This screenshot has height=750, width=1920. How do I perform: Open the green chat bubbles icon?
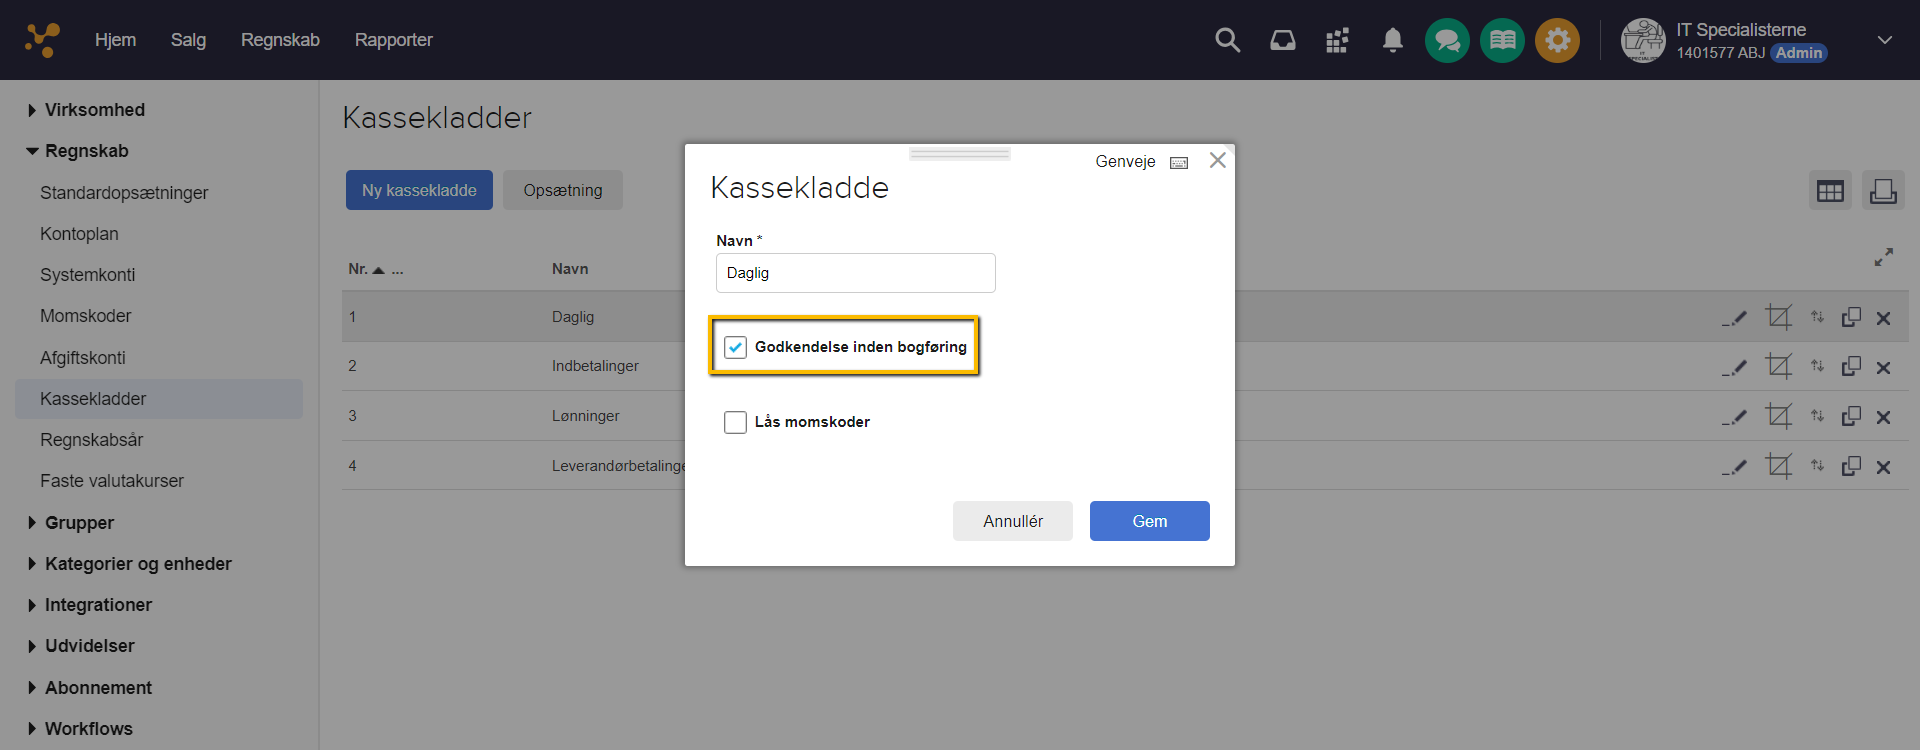point(1447,41)
